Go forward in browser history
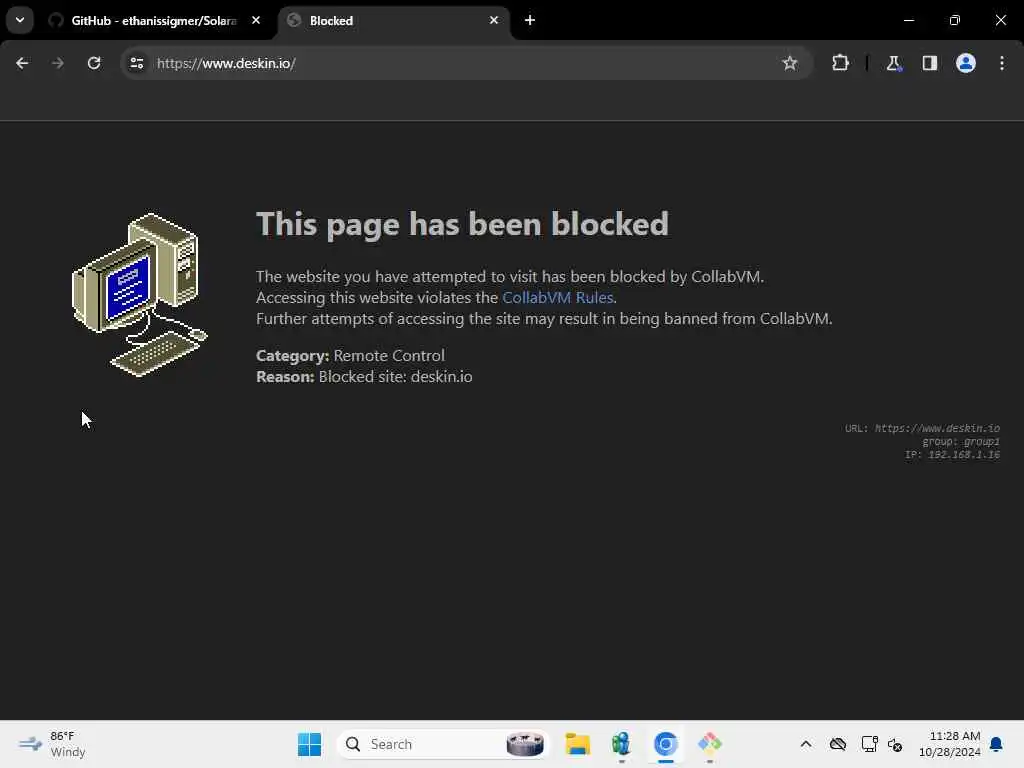 pyautogui.click(x=57, y=63)
